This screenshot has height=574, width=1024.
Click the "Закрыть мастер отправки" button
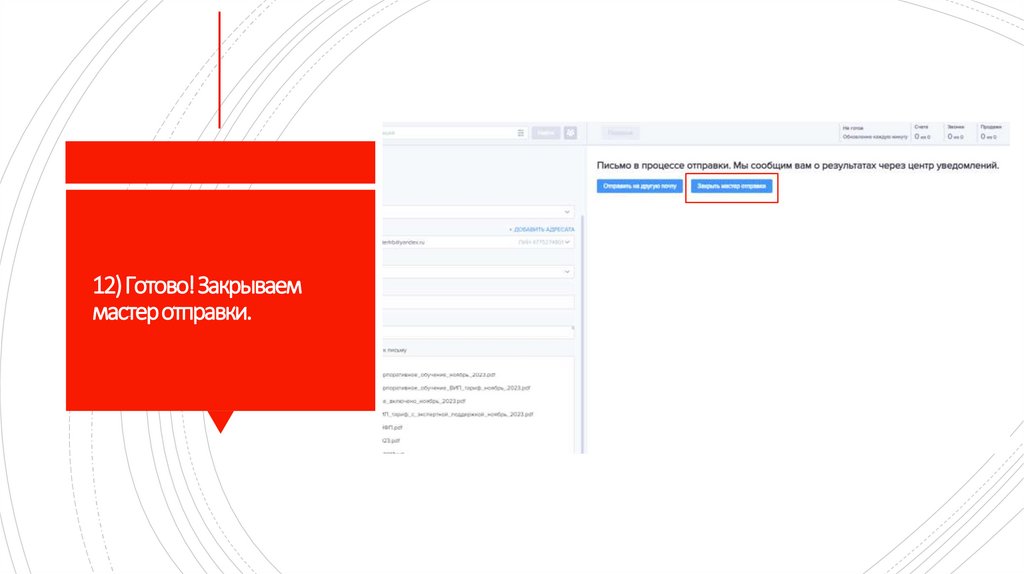(731, 186)
